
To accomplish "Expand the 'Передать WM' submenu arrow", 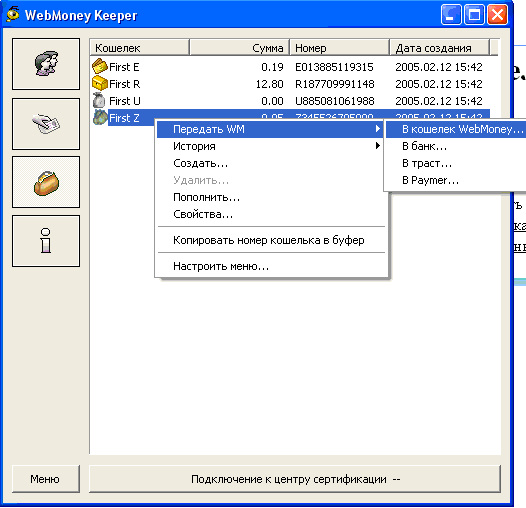I will click(378, 129).
